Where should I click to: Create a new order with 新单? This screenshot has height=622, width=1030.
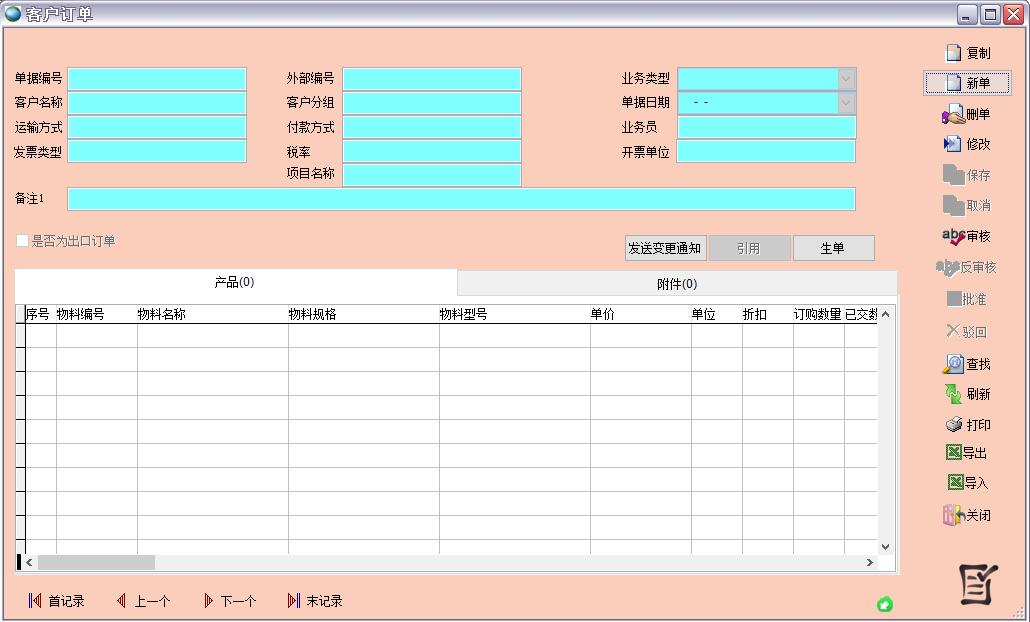(967, 83)
